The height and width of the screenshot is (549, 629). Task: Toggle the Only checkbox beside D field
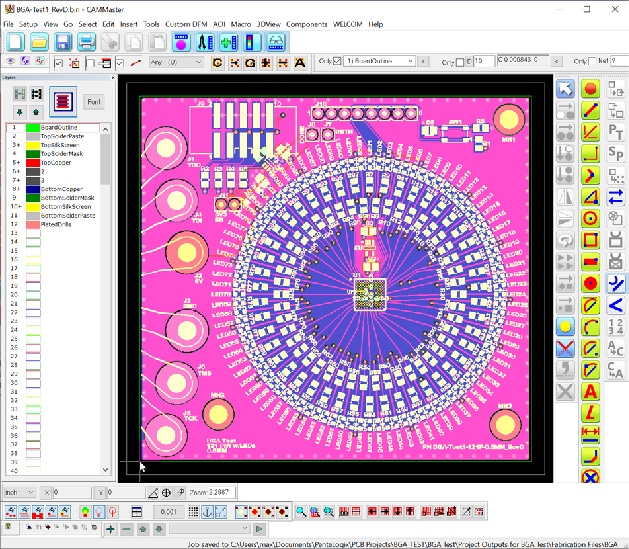(459, 62)
